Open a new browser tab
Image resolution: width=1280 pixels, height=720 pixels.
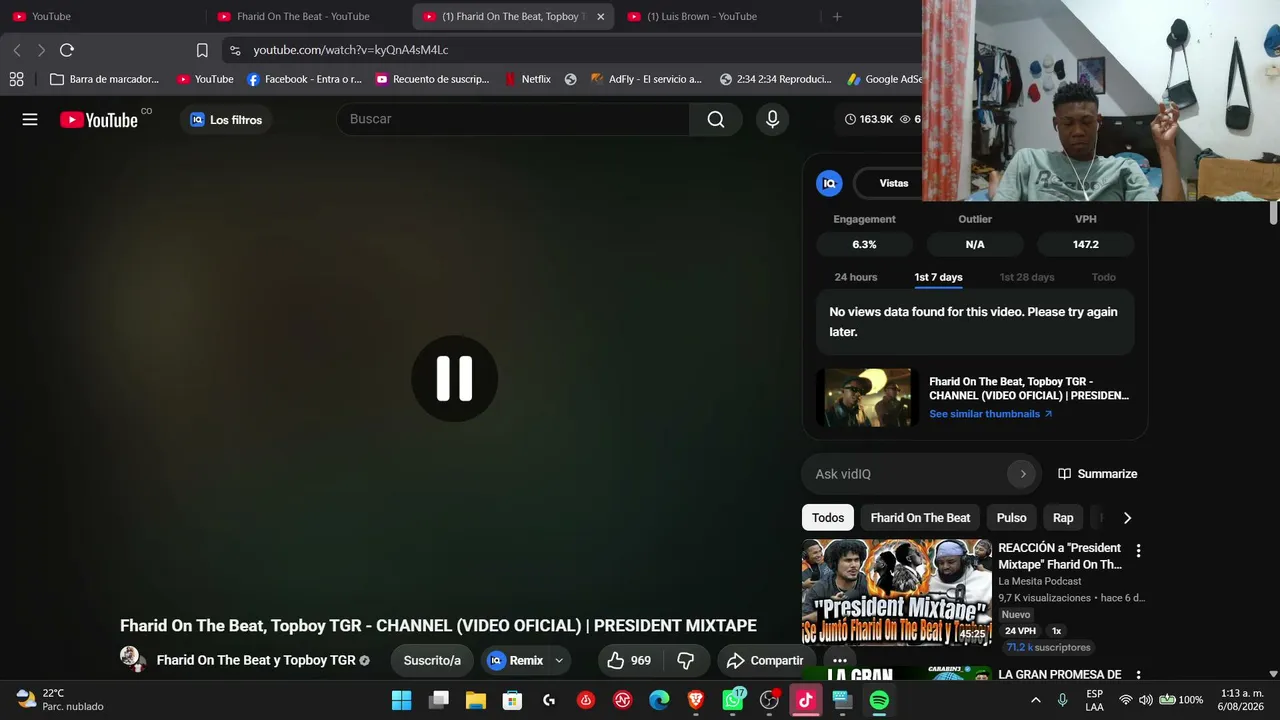click(837, 16)
